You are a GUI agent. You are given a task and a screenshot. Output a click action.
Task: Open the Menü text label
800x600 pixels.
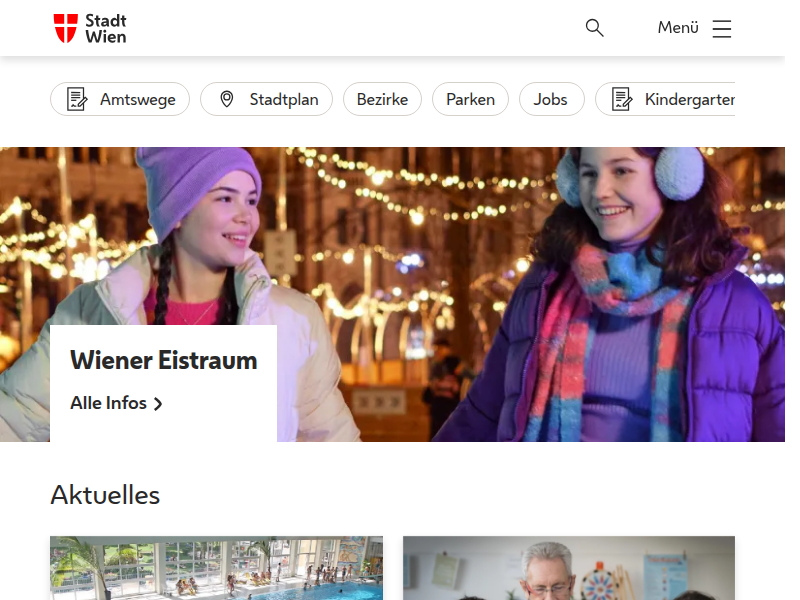677,28
